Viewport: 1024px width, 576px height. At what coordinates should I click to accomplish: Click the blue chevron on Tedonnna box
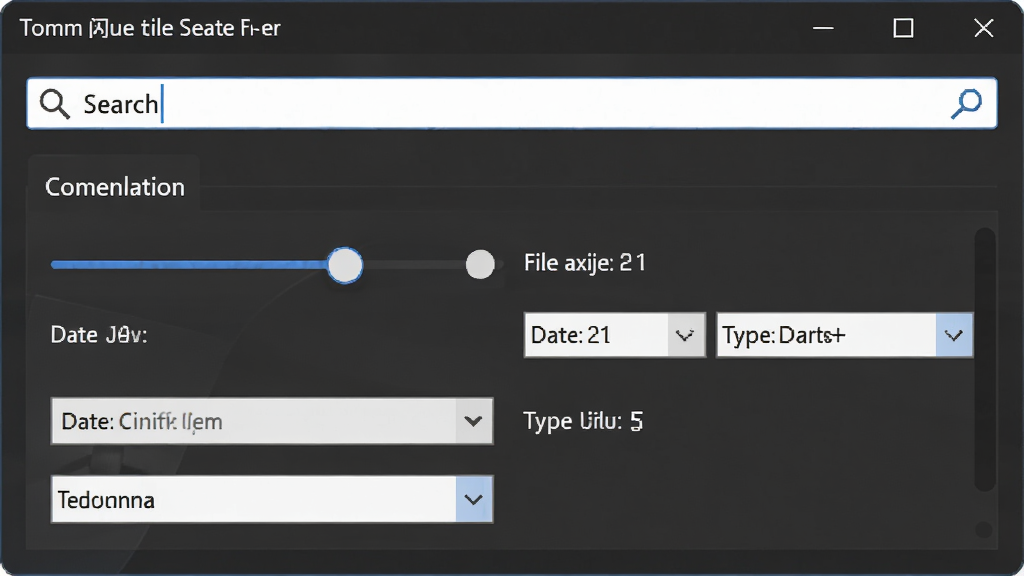point(473,500)
